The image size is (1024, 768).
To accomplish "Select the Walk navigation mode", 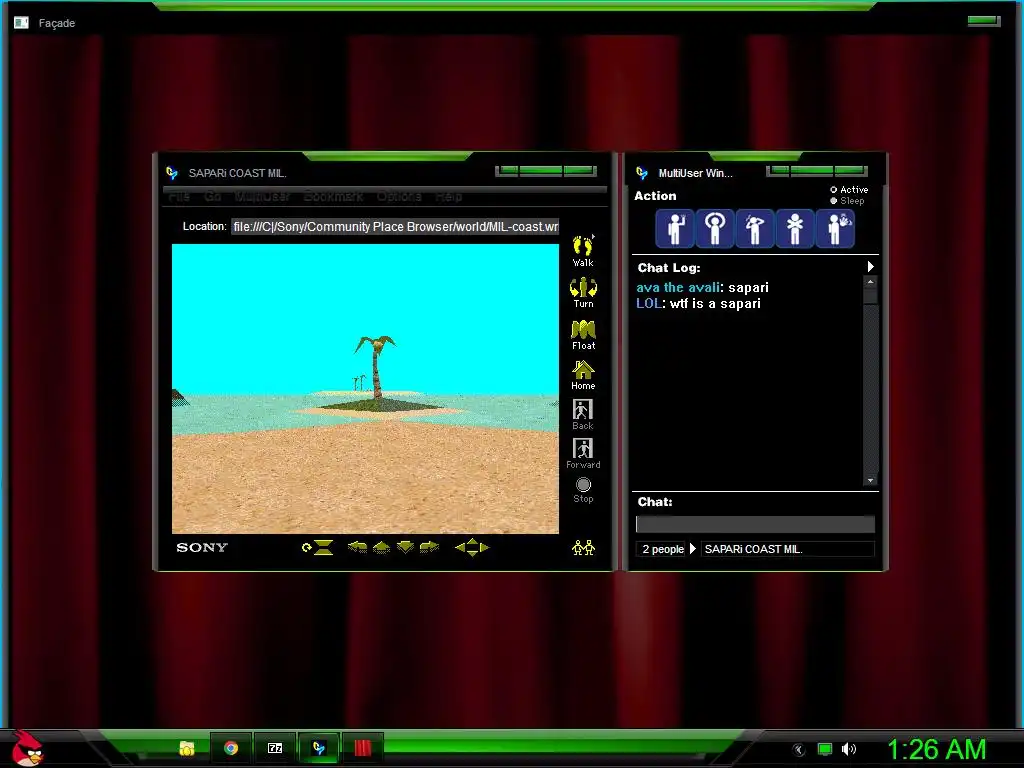I will 583,251.
